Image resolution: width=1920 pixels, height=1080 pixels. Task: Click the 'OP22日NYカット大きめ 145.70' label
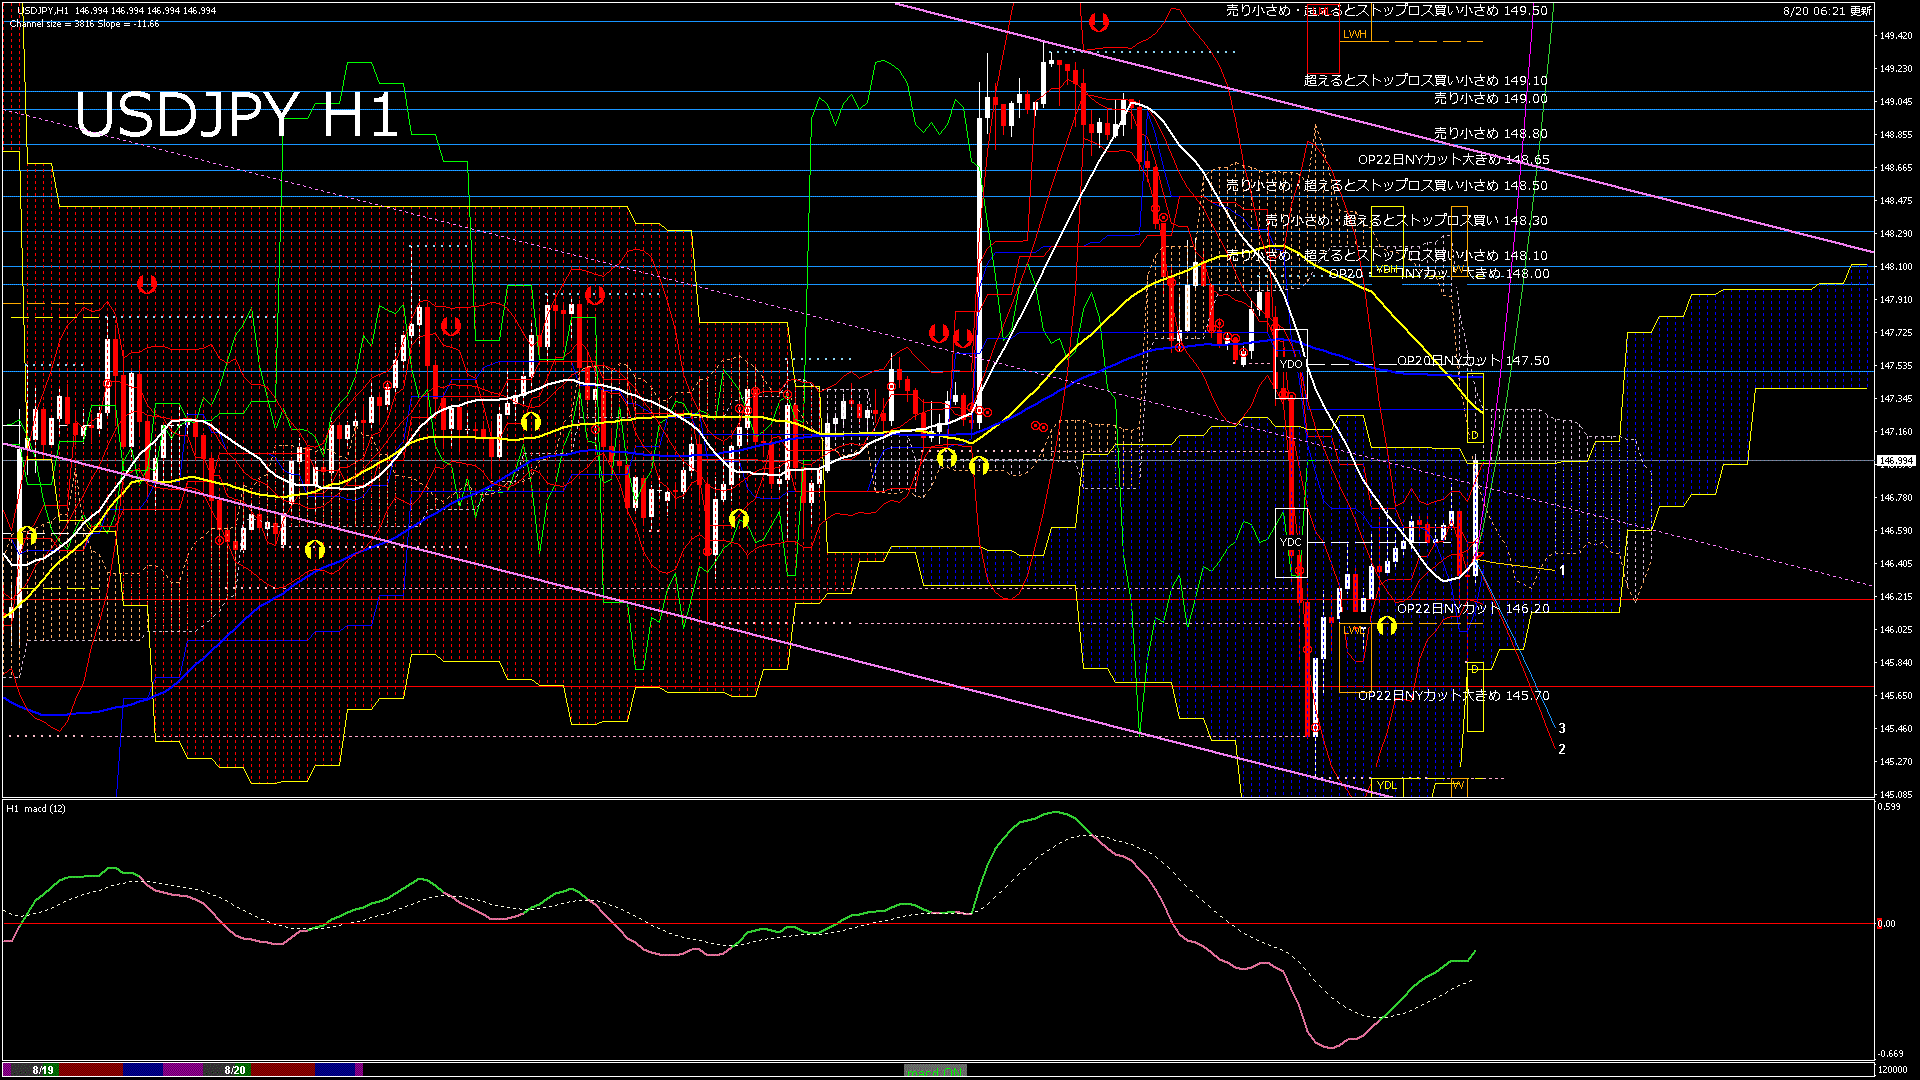[x=1453, y=695]
